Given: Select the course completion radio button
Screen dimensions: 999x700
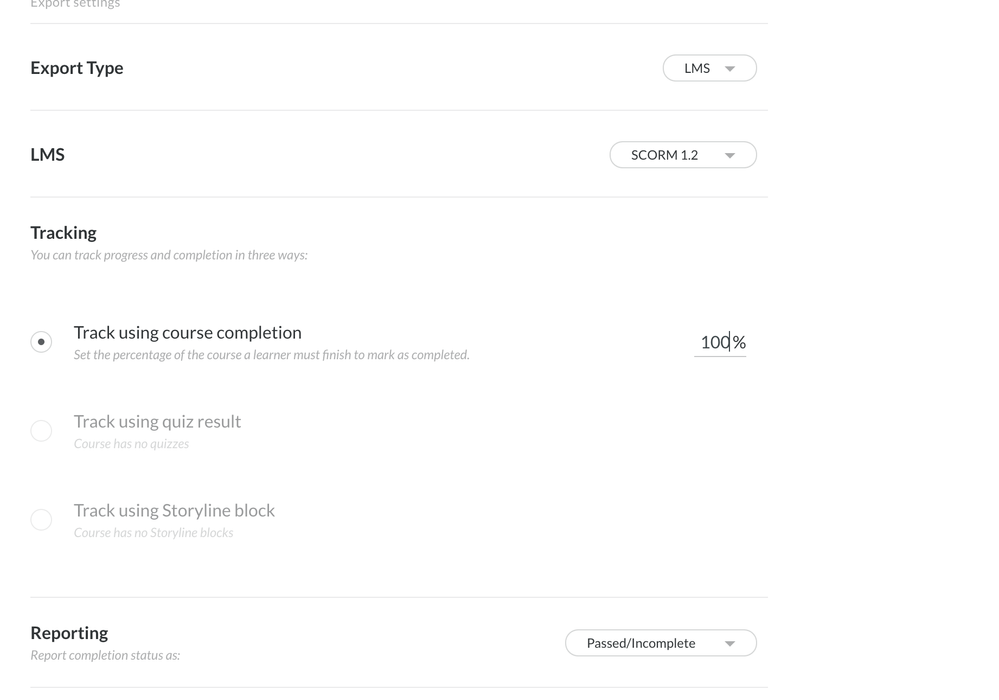Looking at the screenshot, I should pyautogui.click(x=41, y=342).
